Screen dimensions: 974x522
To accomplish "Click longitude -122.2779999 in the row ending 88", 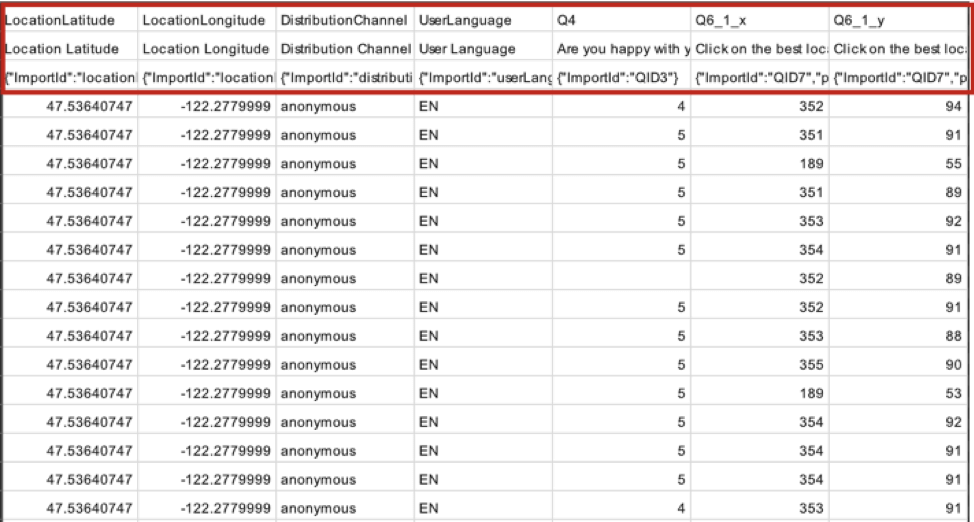I will coord(207,336).
